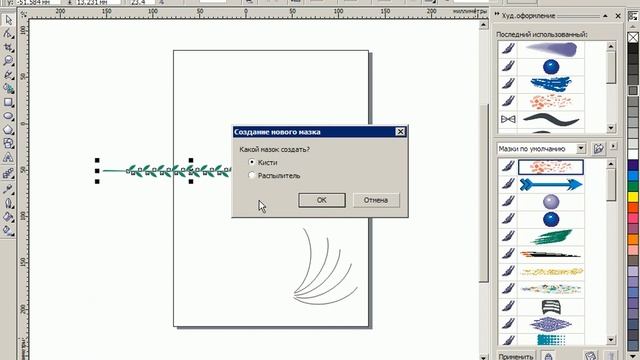Click strokes list scroll down arrow

coord(611,340)
